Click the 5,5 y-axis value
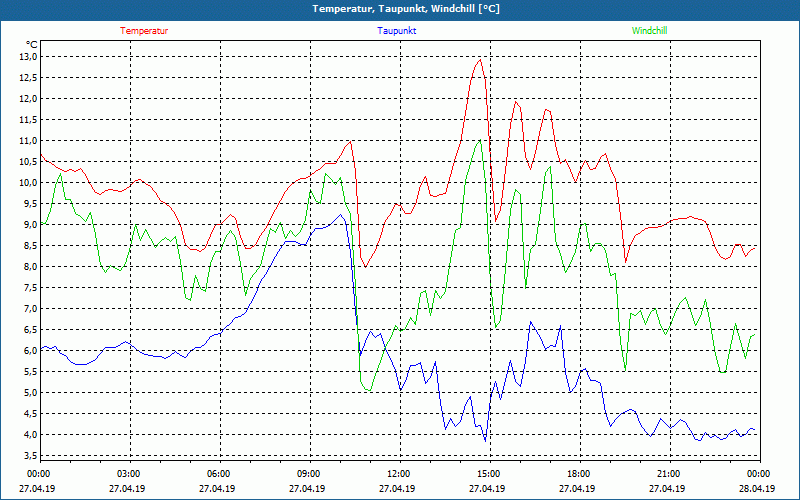Viewport: 800px width, 500px height. click(x=31, y=371)
